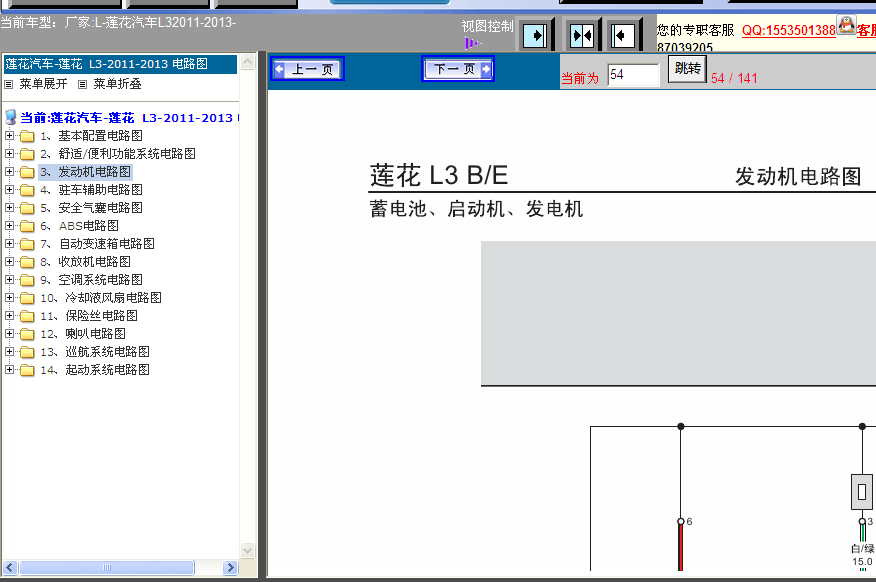Expand the 9、空调系统电路图 tree node
The image size is (876, 582).
click(9, 279)
